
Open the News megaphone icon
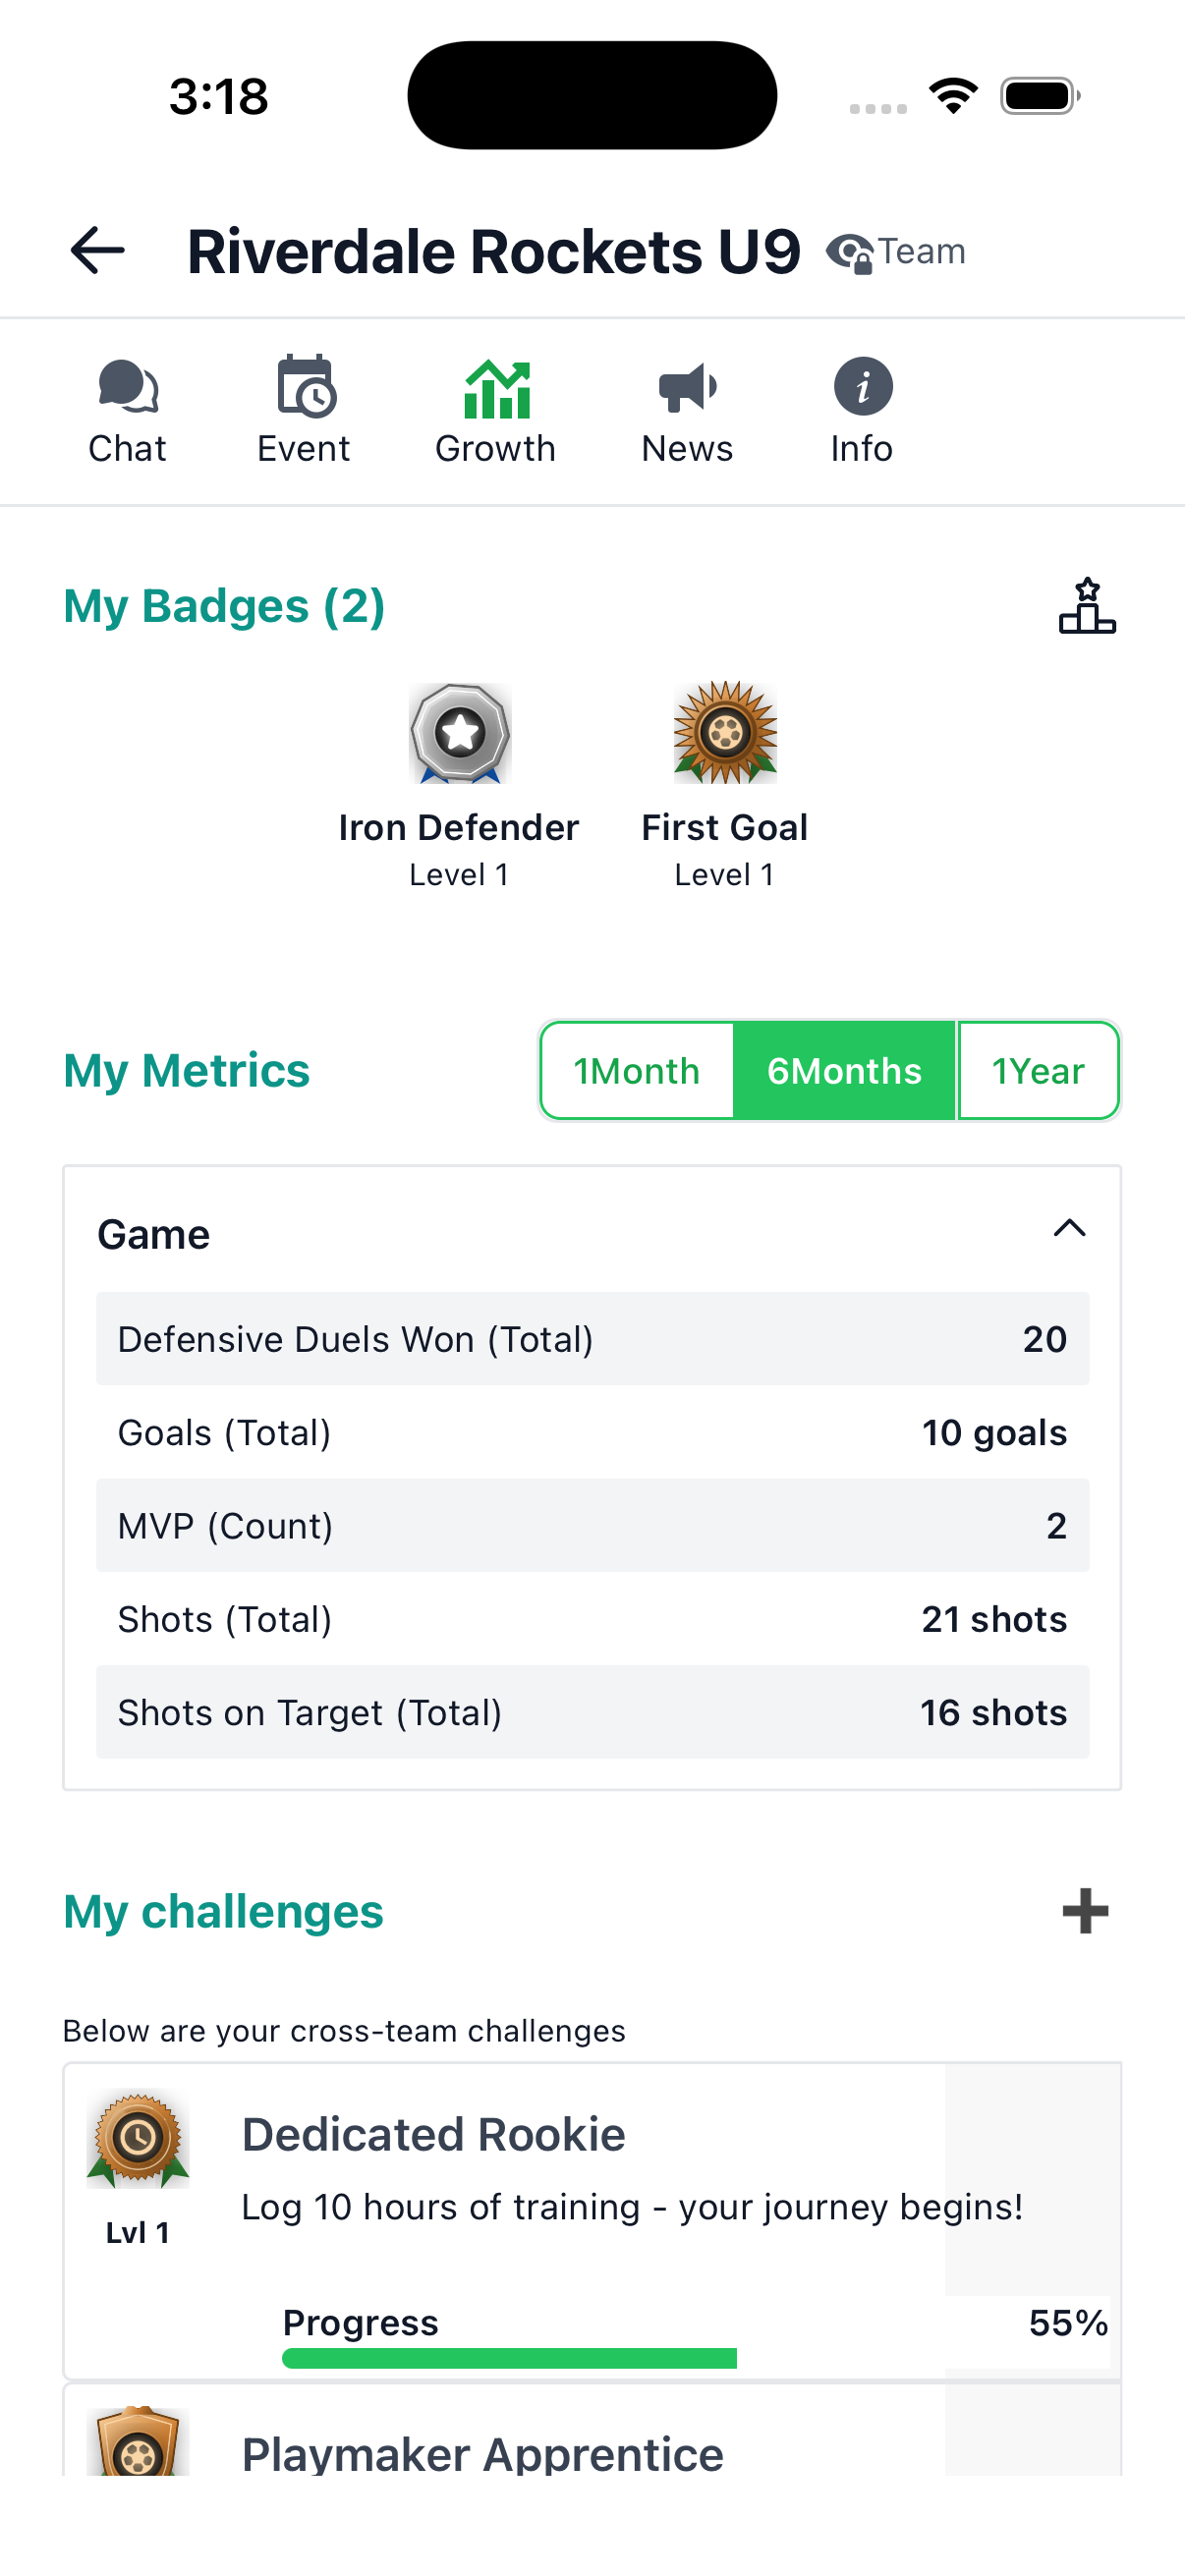point(688,387)
